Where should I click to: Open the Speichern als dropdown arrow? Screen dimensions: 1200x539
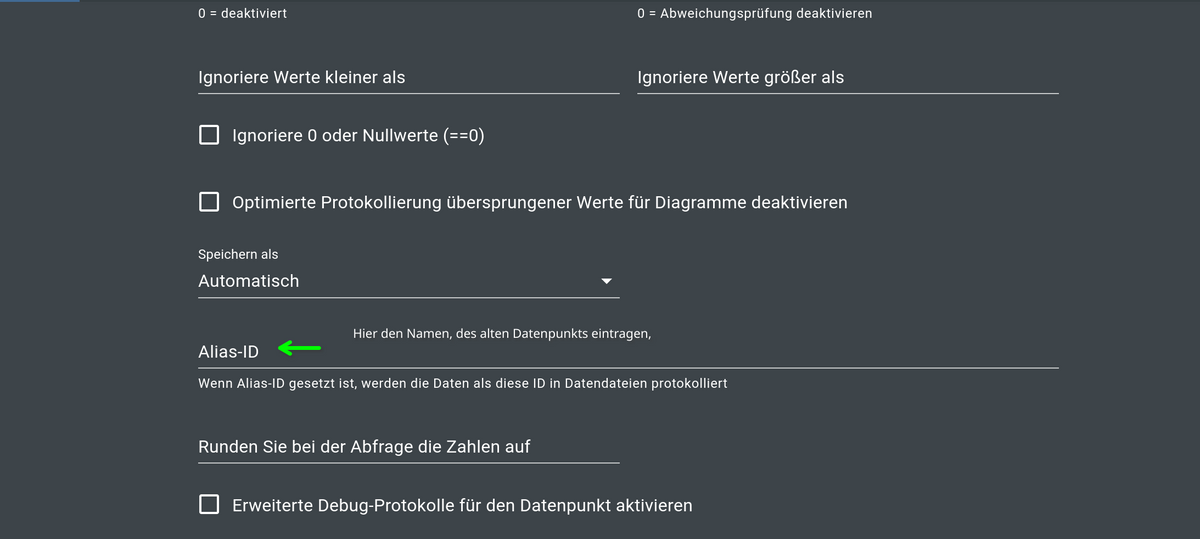click(x=606, y=282)
